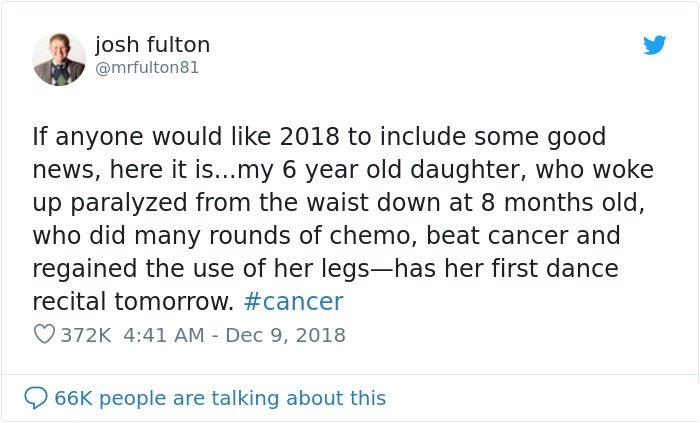Screen dimensions: 700x423
Task: Click the tweet's first line about 2018
Action: click(319, 136)
